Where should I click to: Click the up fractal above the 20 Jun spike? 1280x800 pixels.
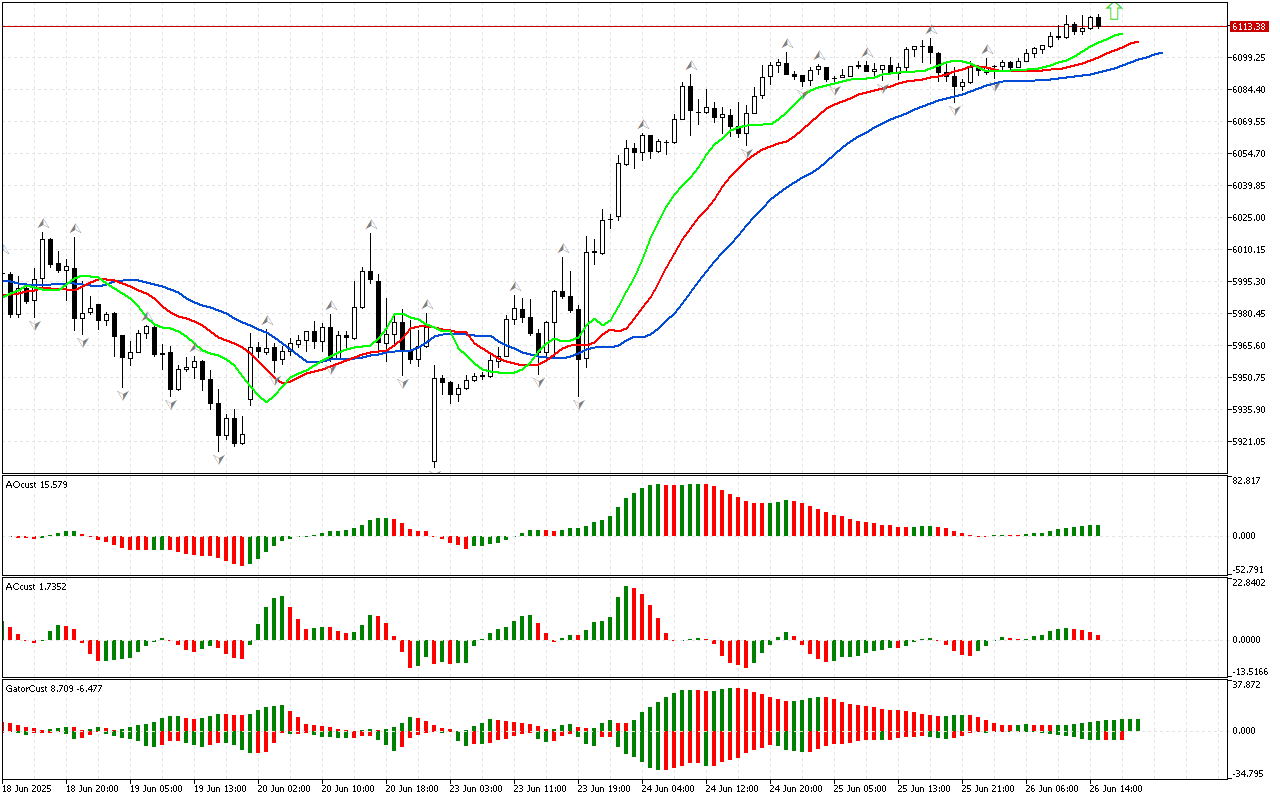coord(370,224)
